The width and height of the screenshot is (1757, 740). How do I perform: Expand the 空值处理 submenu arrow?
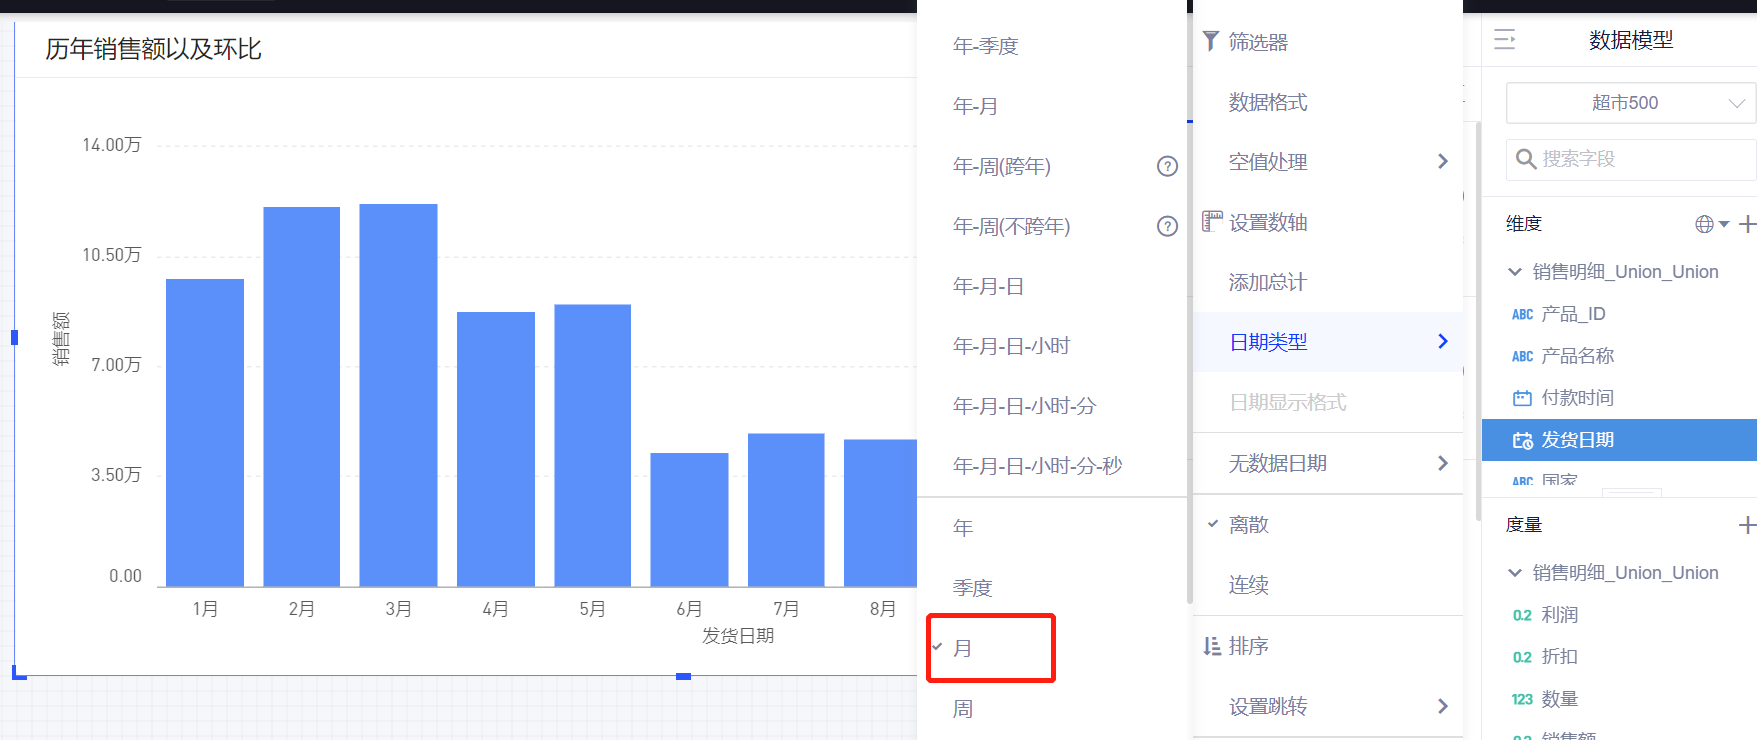click(1442, 161)
